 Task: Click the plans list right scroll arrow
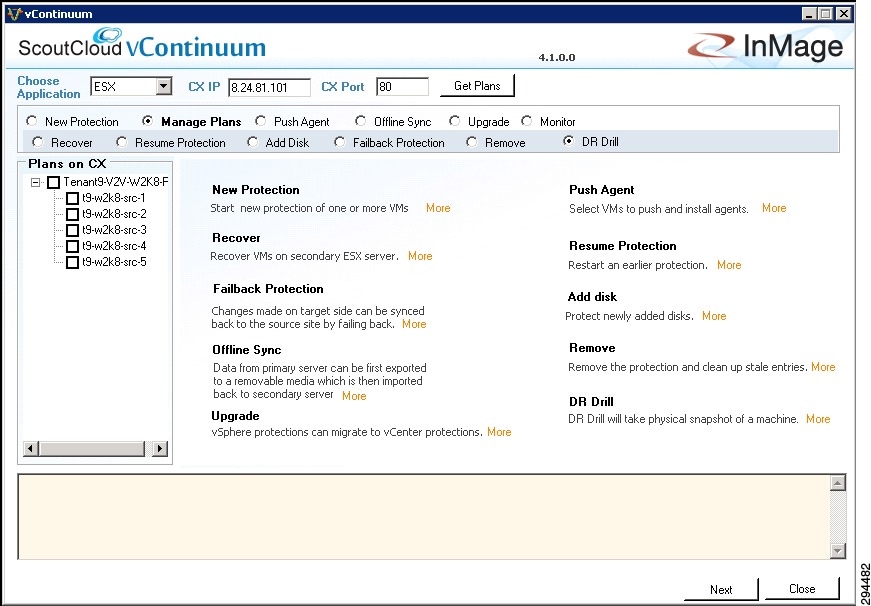pos(160,448)
